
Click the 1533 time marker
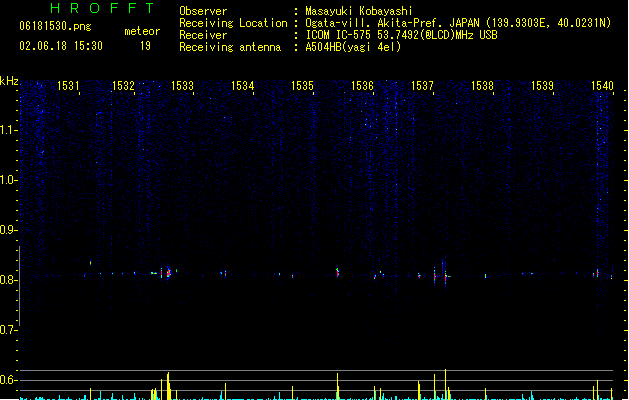point(183,86)
